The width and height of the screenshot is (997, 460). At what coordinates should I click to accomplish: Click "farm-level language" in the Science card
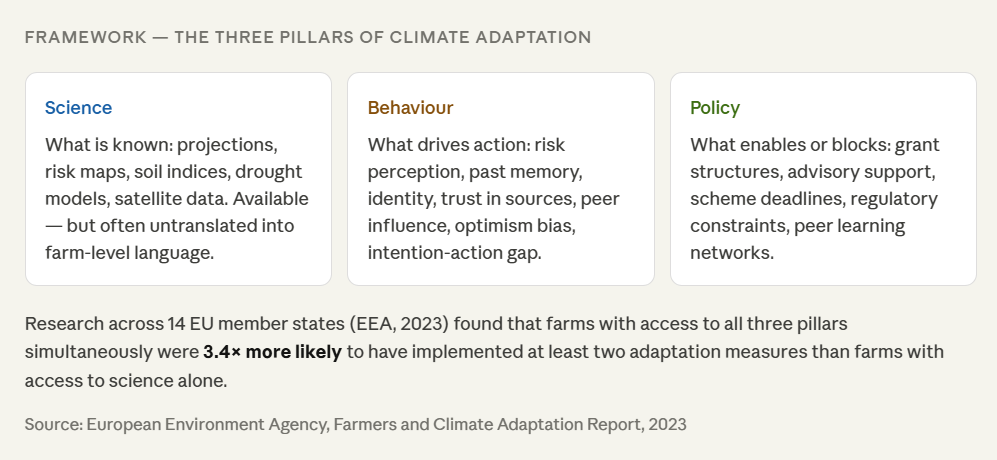coord(128,252)
